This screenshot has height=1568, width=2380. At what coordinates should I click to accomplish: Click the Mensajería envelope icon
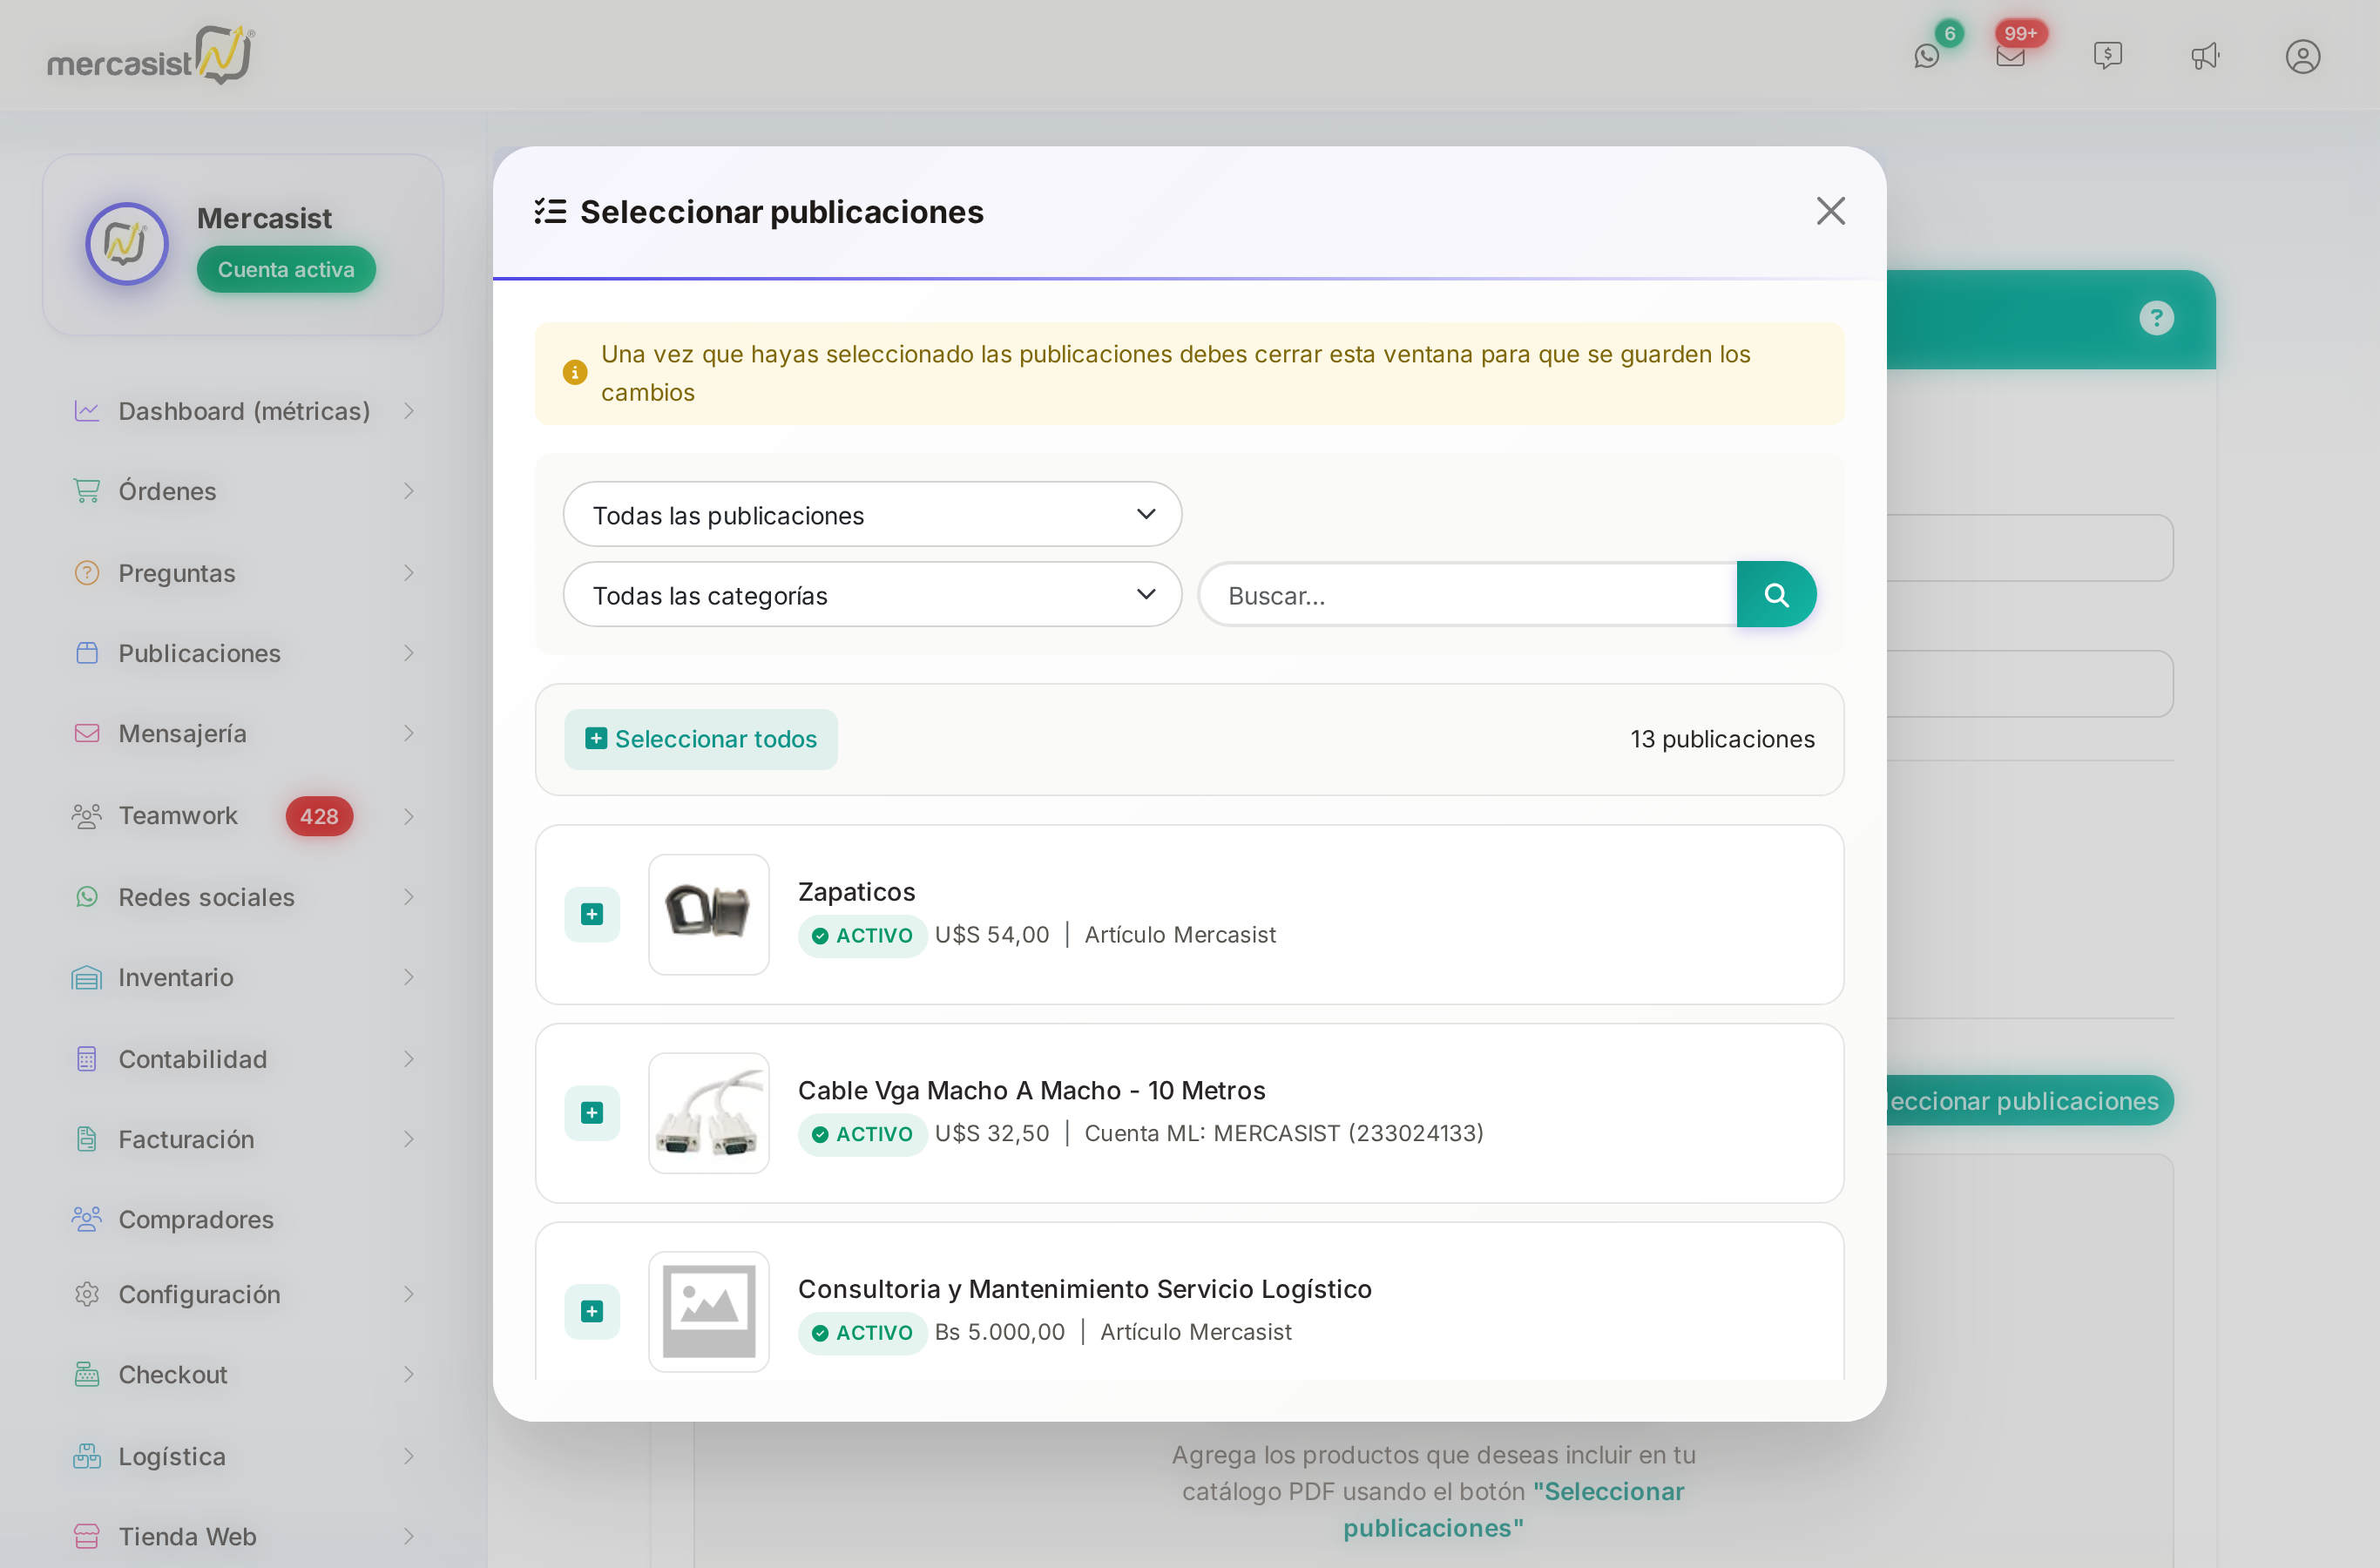tap(87, 733)
